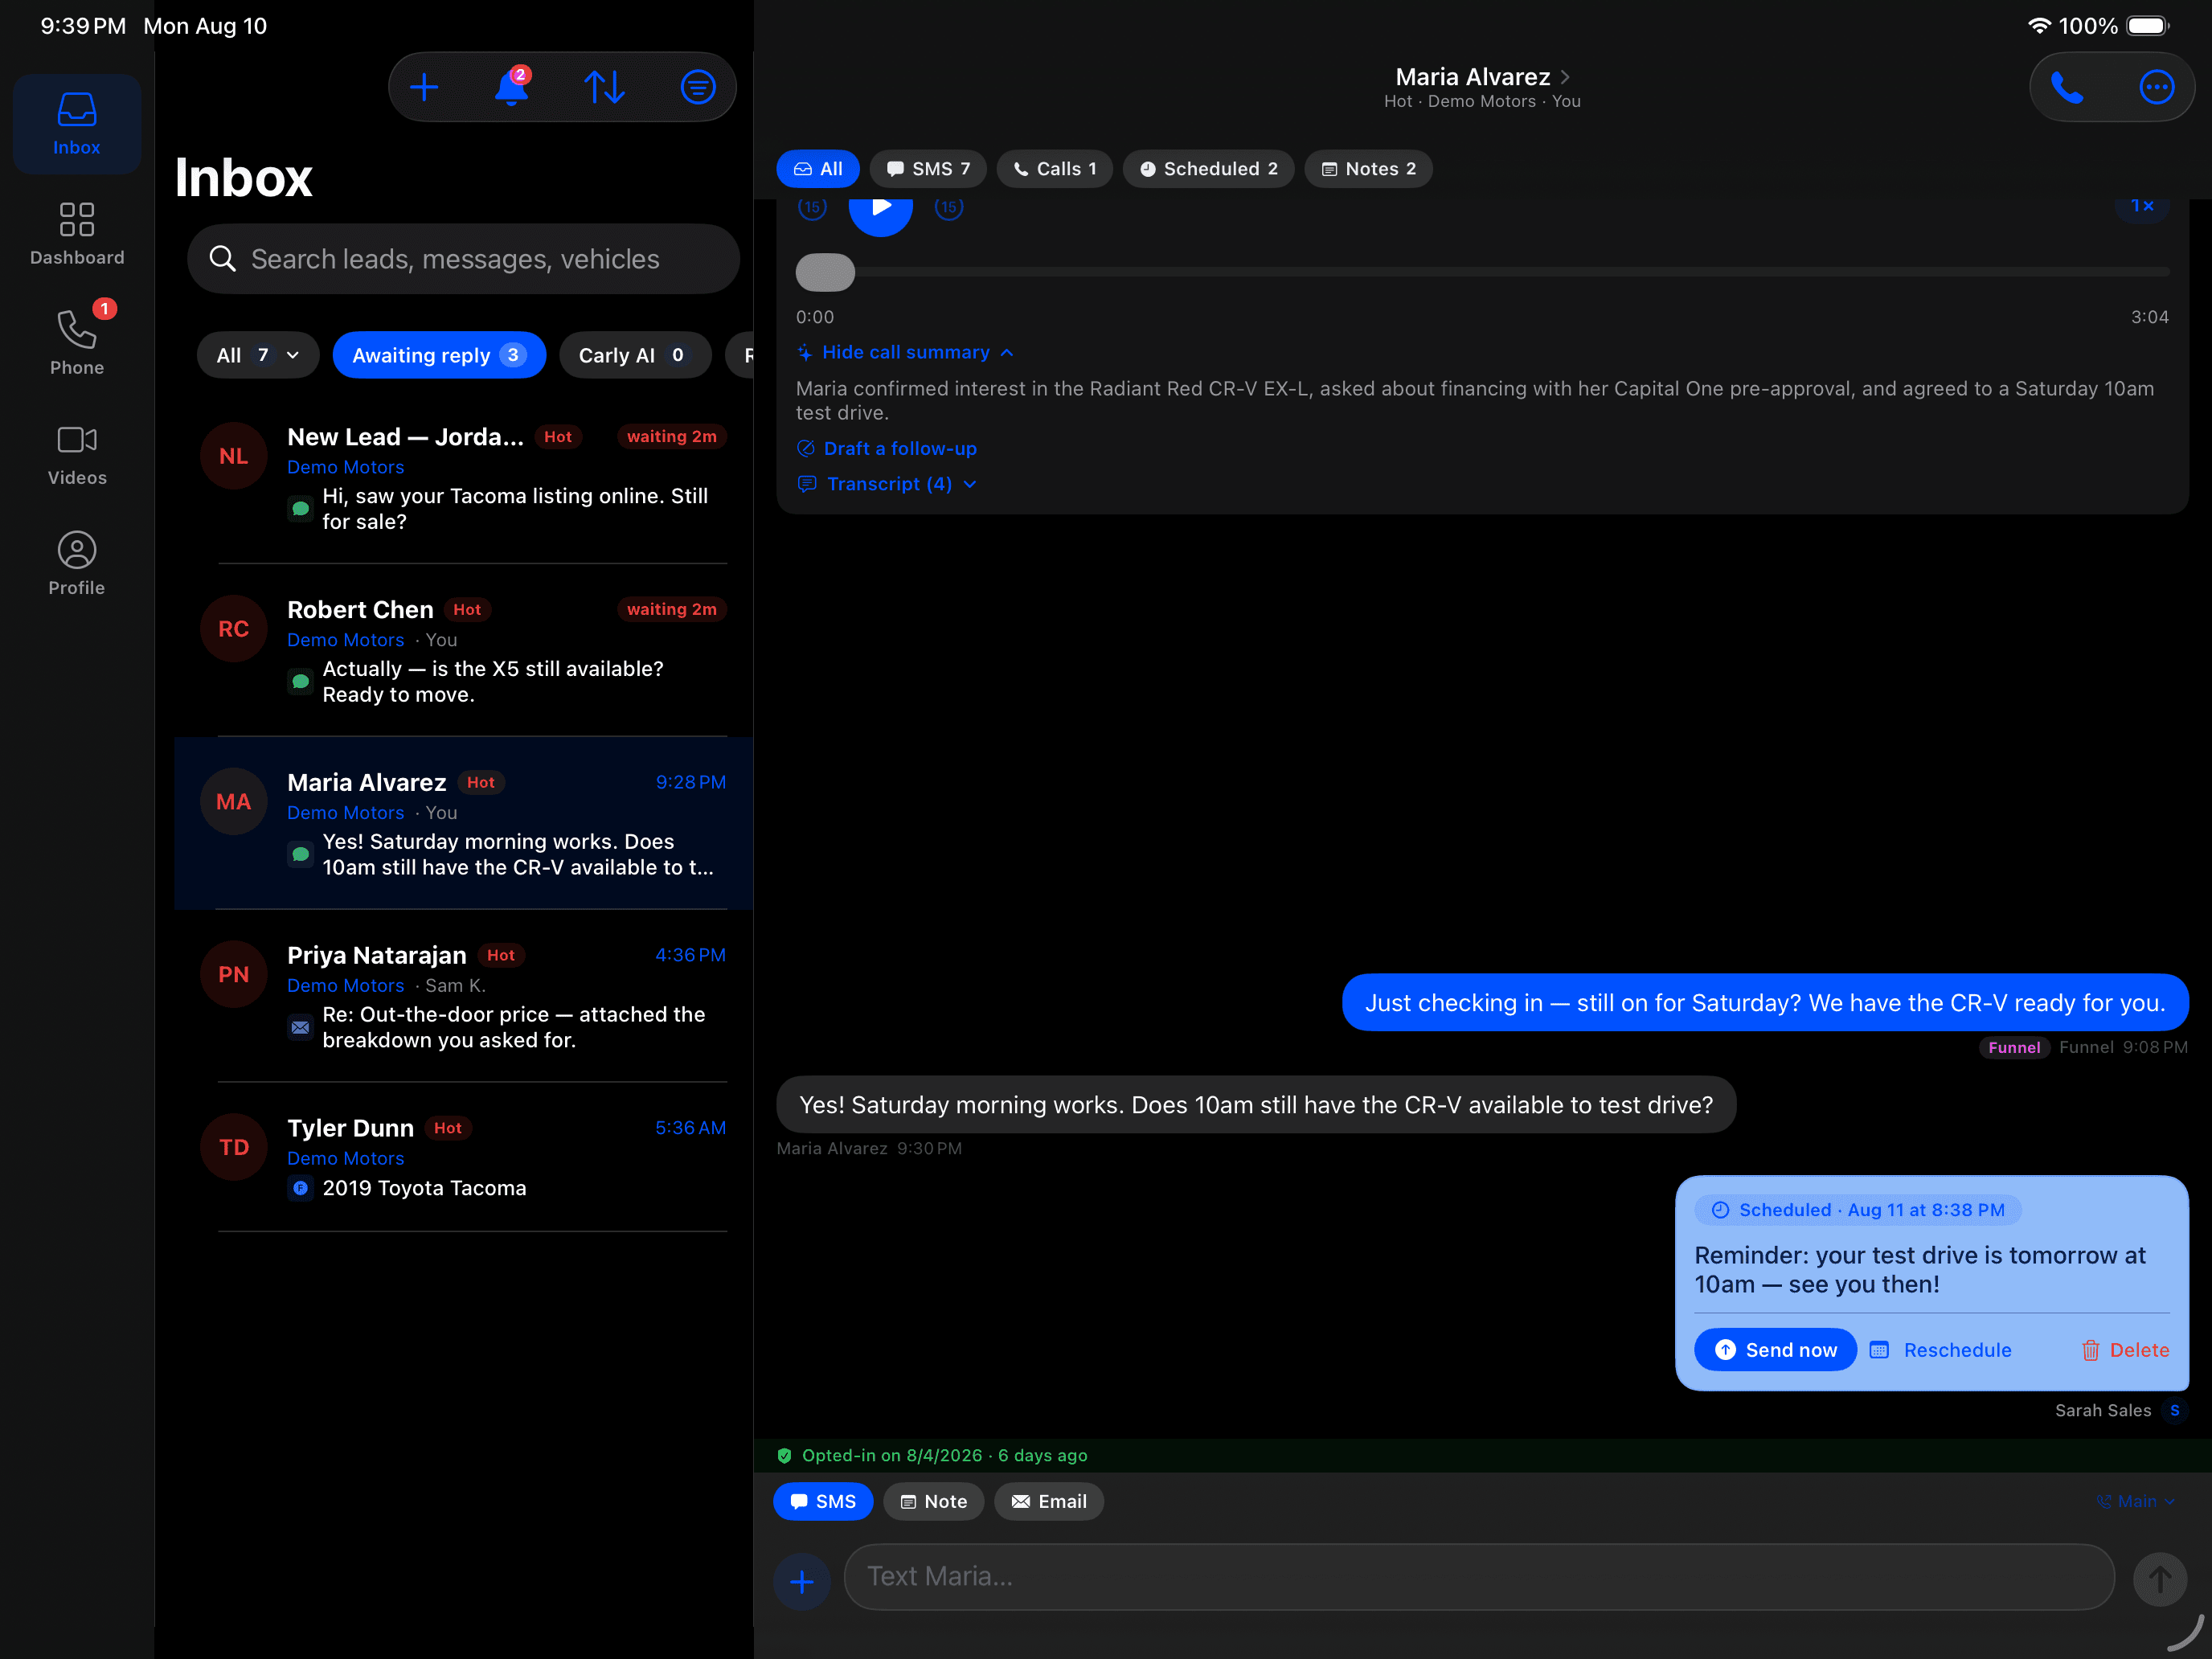The image size is (2212, 1659).
Task: Click the MA avatar for Maria Alvarez
Action: 233,801
